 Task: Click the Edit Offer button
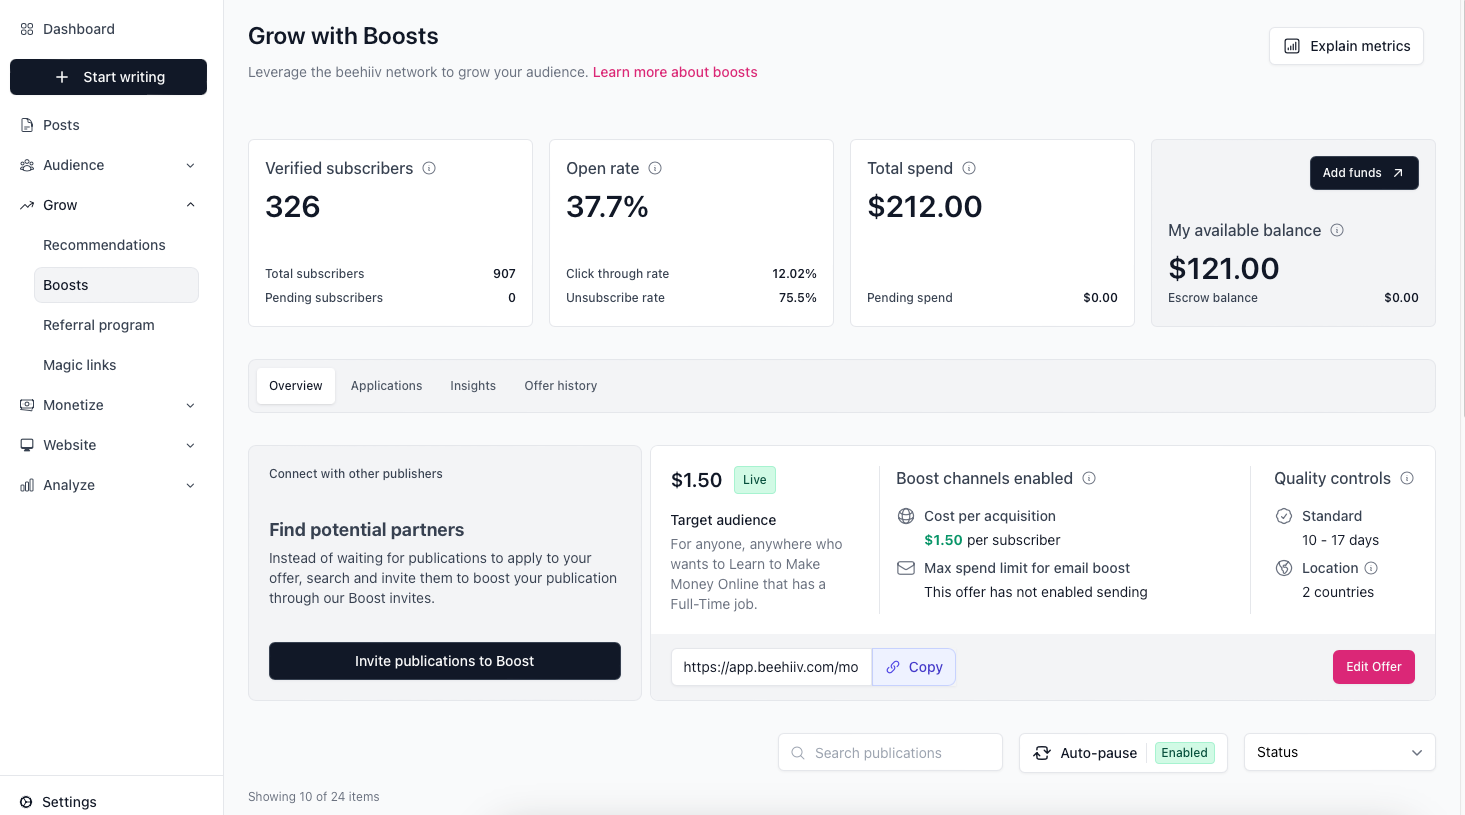tap(1373, 667)
